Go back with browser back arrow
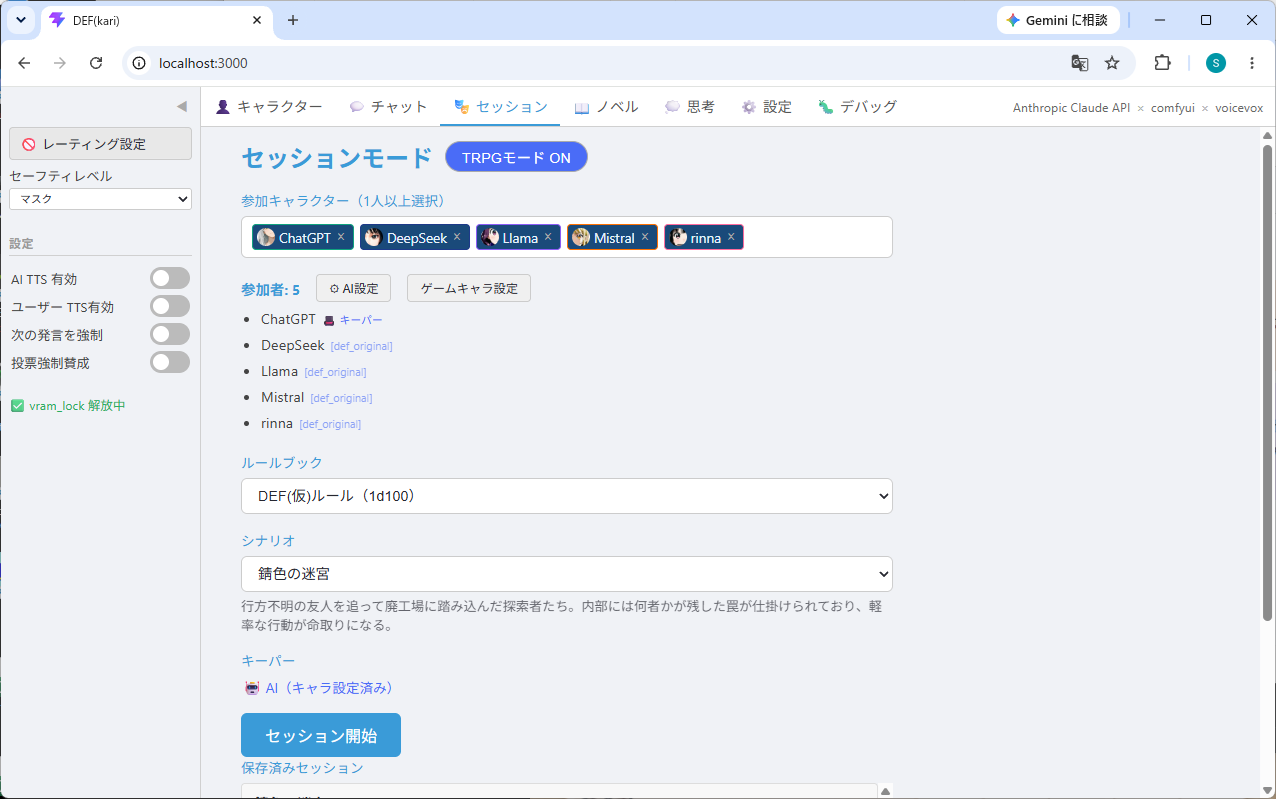The image size is (1276, 799). tap(24, 63)
